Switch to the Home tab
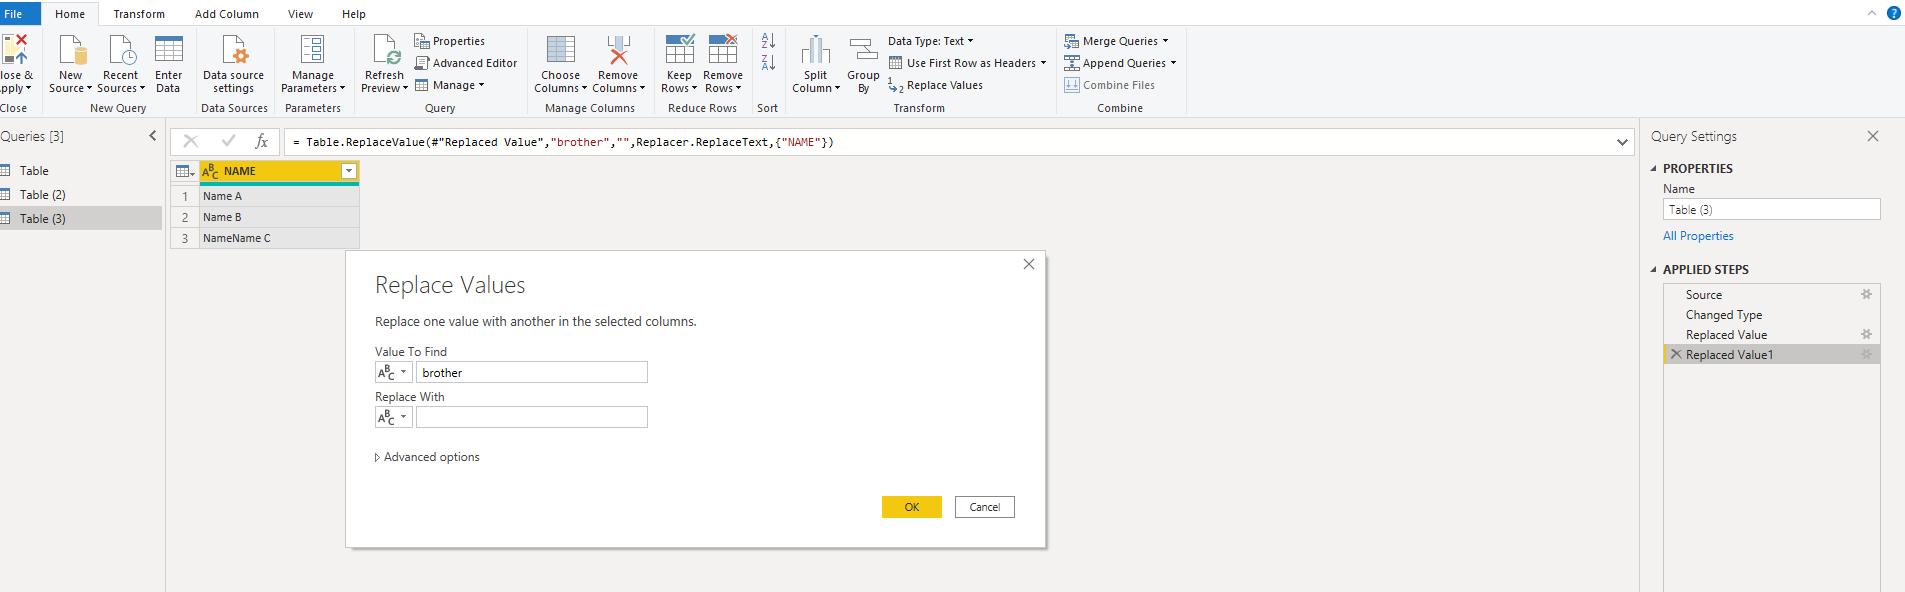This screenshot has width=1905, height=592. click(x=70, y=14)
